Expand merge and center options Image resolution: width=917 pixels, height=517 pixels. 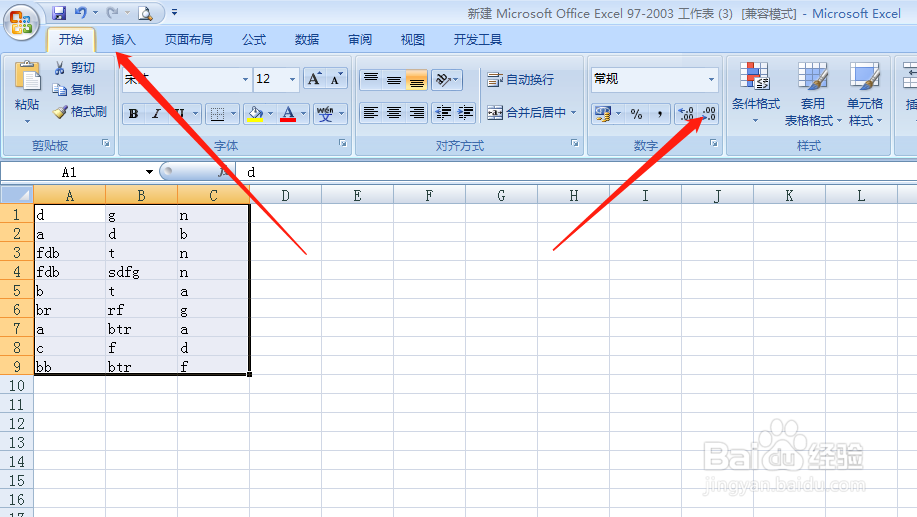(574, 112)
